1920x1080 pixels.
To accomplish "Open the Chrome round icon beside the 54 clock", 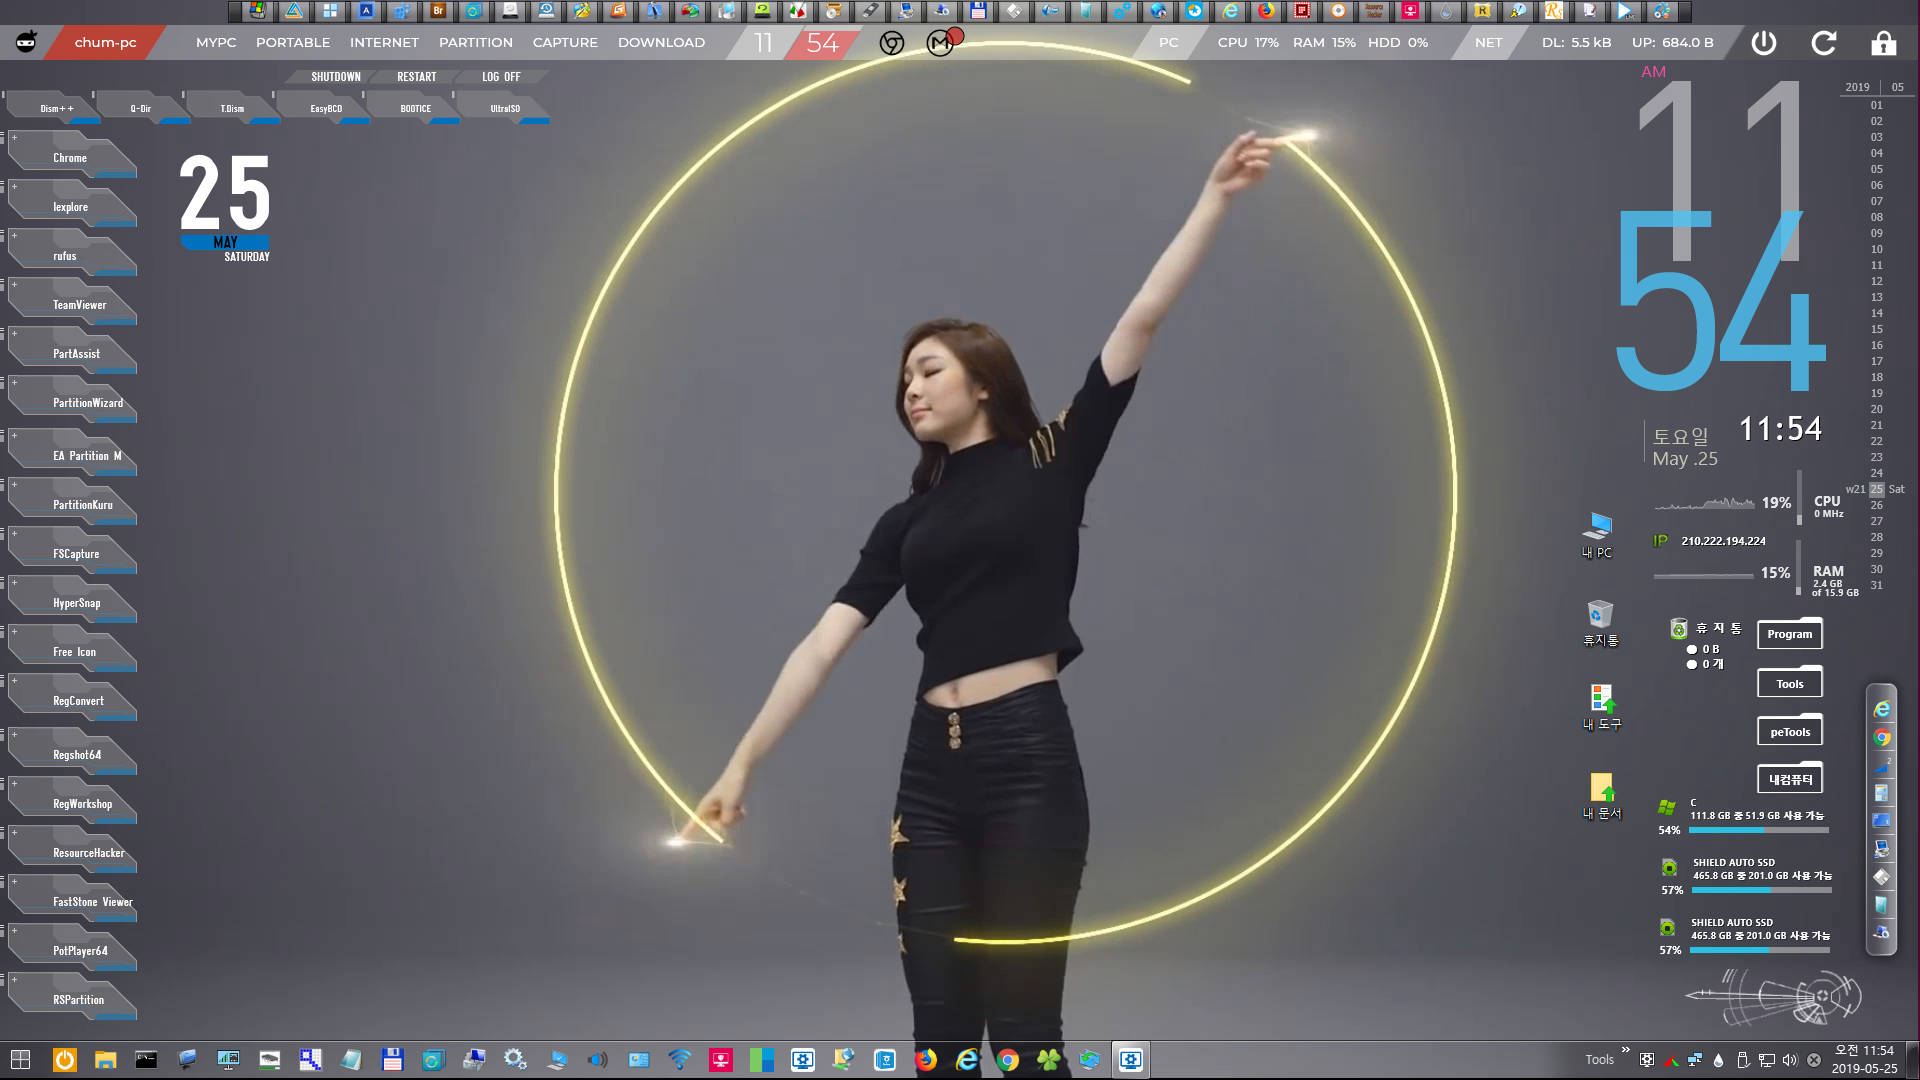I will [892, 43].
